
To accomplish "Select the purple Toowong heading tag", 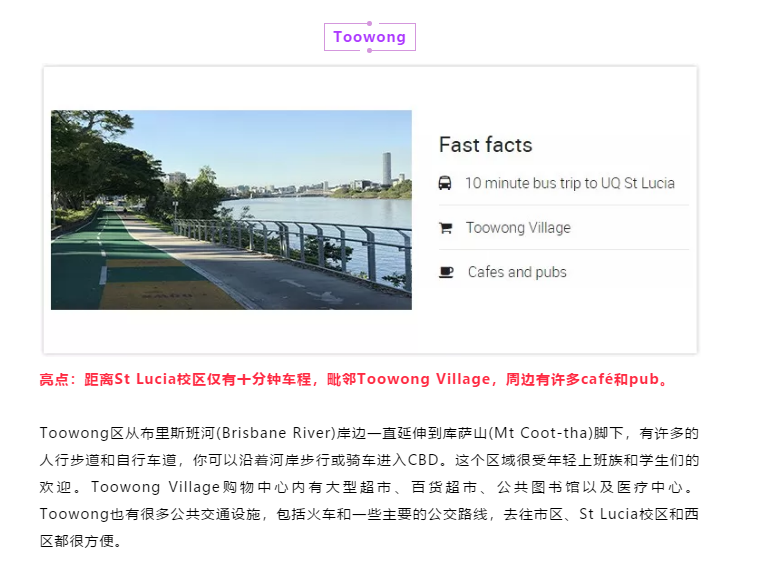I will point(369,37).
